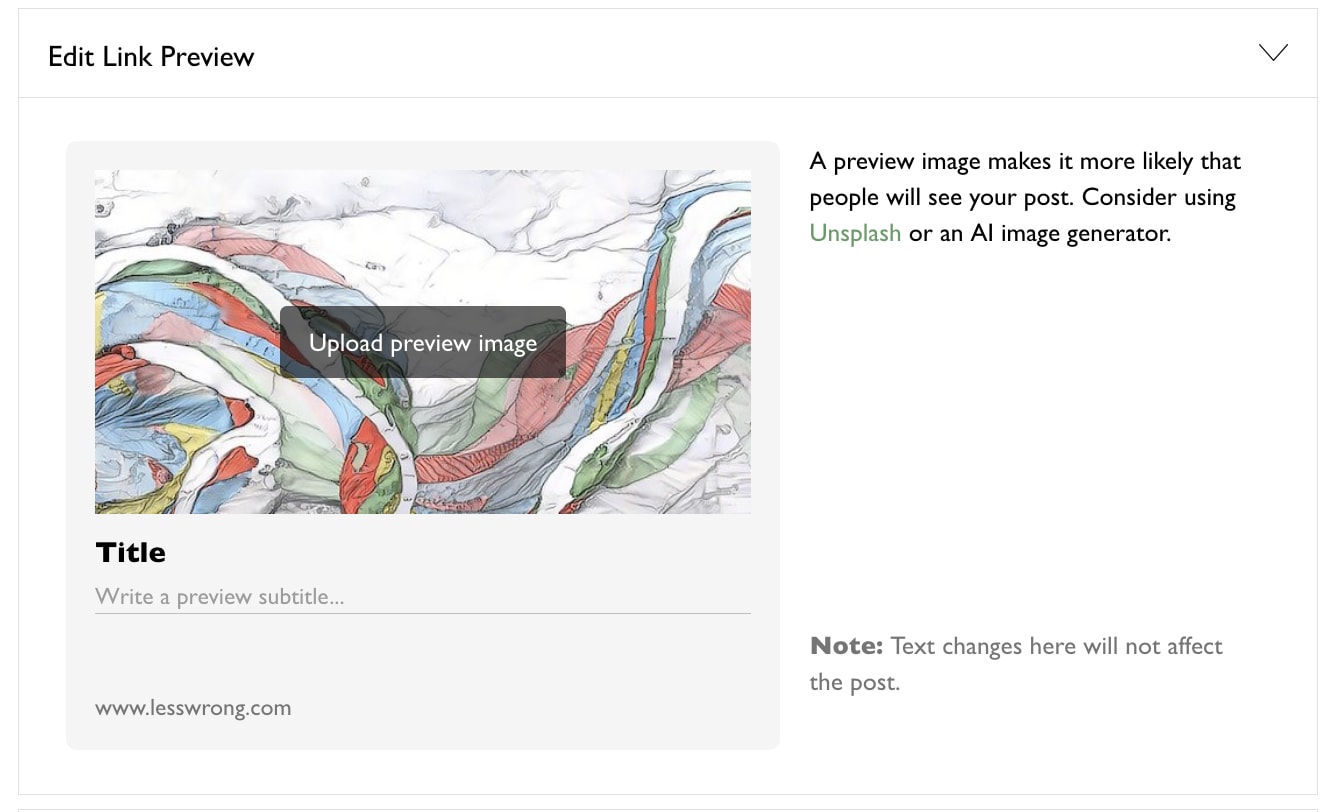Click the word "Preview" in the section header
The width and height of the screenshot is (1334, 812).
(207, 56)
